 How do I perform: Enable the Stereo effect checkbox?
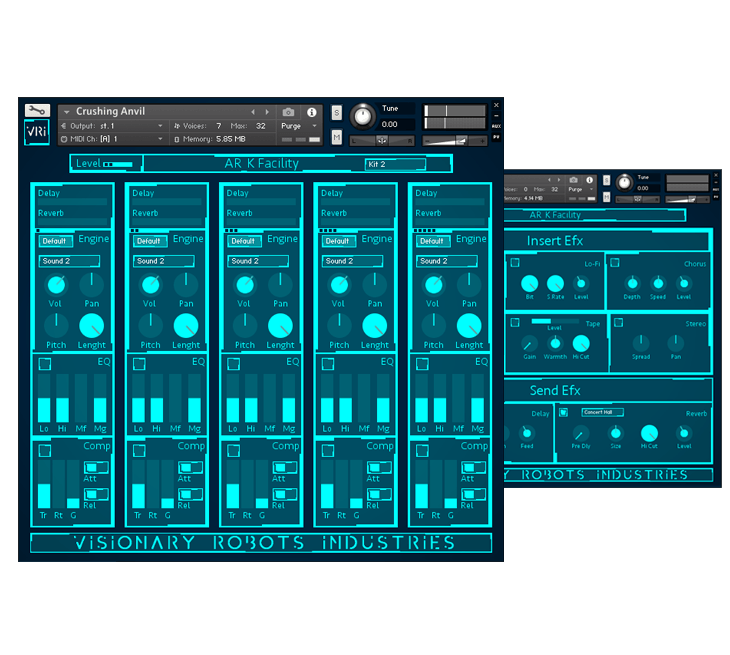coord(619,323)
